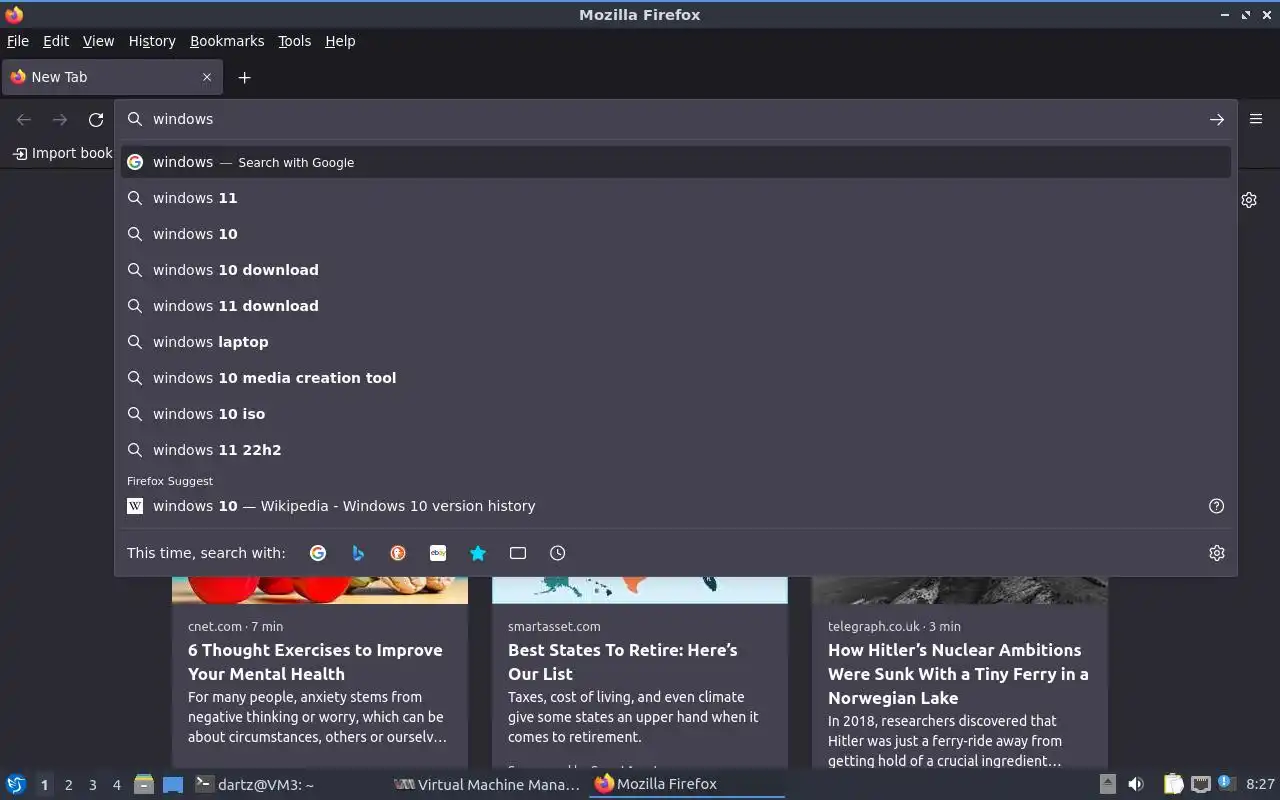The width and height of the screenshot is (1280, 800).
Task: Choose the 'windows 10 iso' suggestion
Action: pyautogui.click(x=676, y=414)
